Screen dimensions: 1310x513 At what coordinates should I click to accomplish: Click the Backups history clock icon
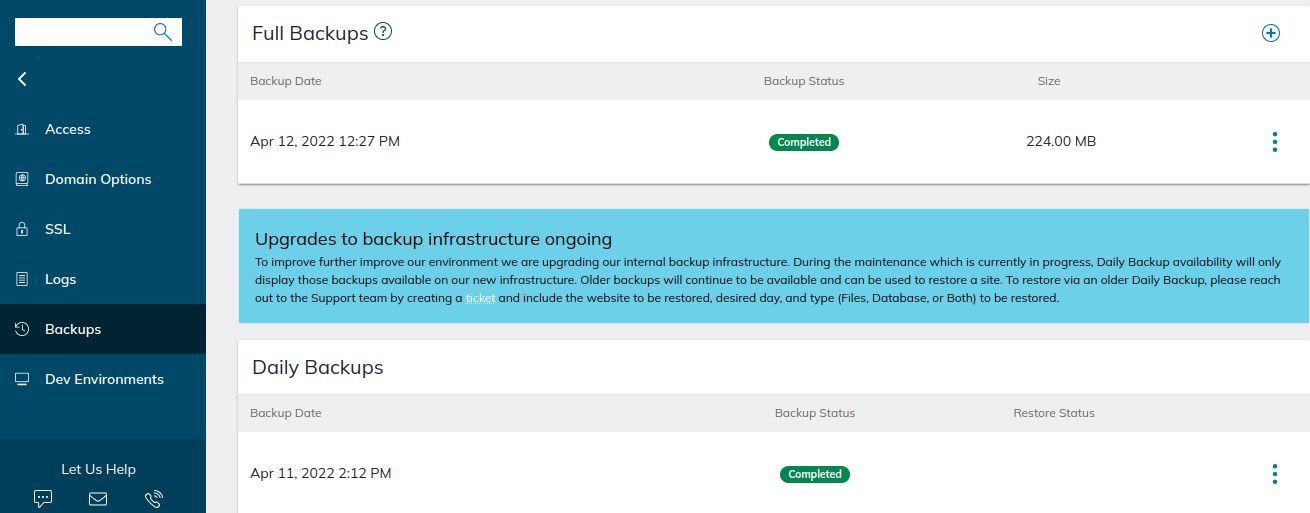click(x=22, y=329)
